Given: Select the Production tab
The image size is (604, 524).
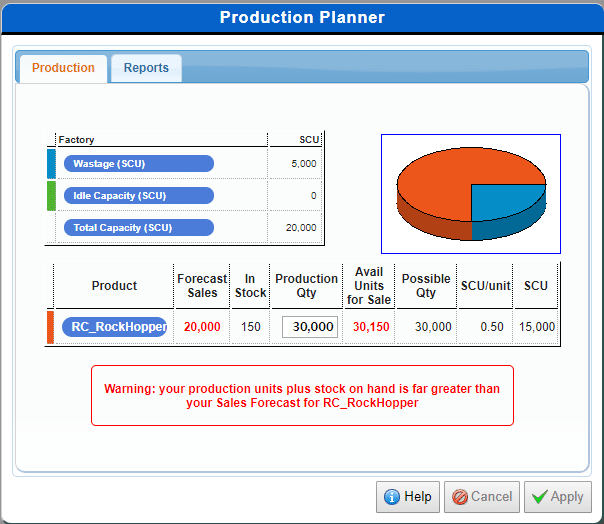Looking at the screenshot, I should pyautogui.click(x=63, y=68).
